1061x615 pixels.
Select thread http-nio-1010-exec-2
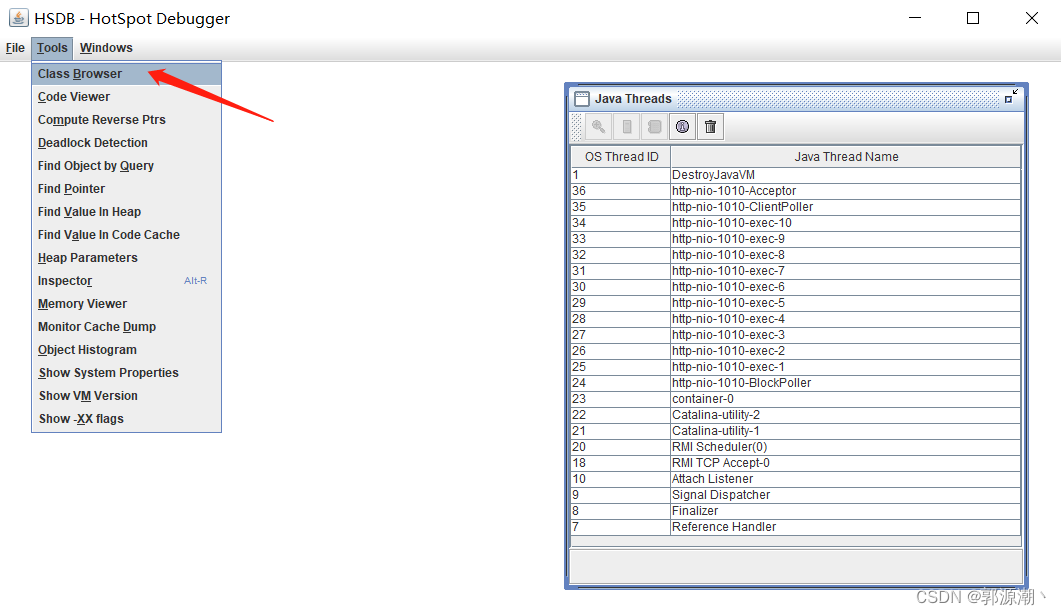[x=796, y=351]
